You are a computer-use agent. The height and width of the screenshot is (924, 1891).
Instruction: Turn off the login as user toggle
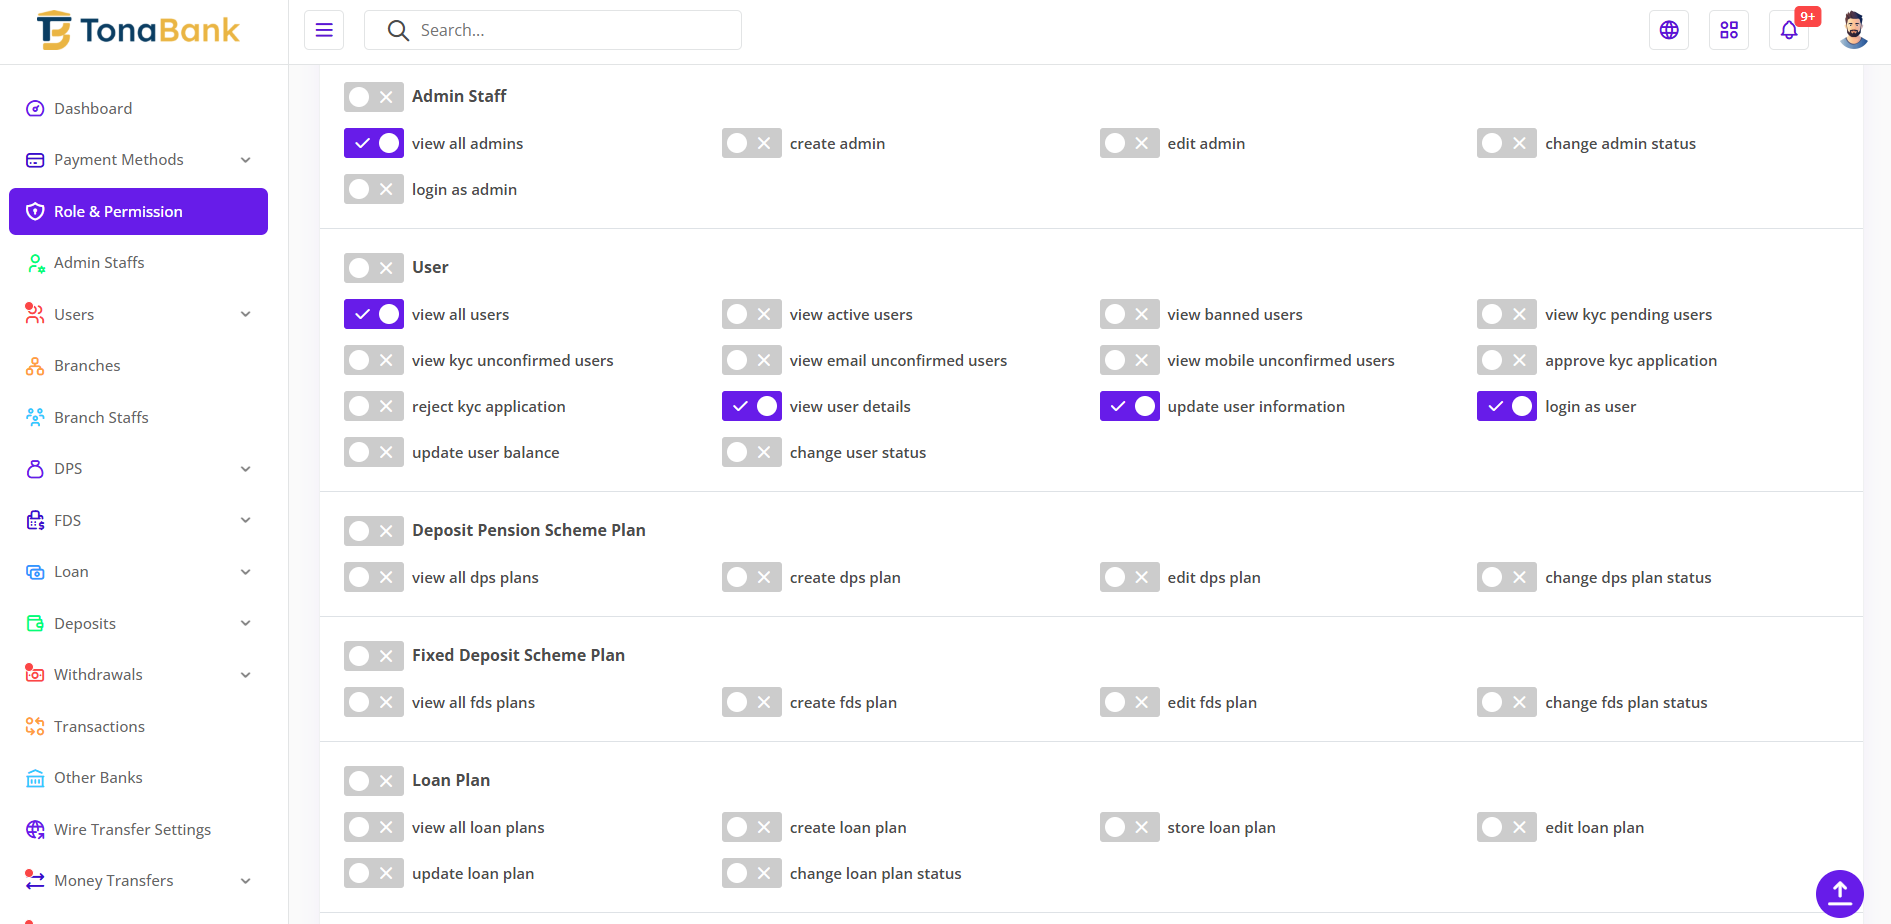(x=1506, y=406)
